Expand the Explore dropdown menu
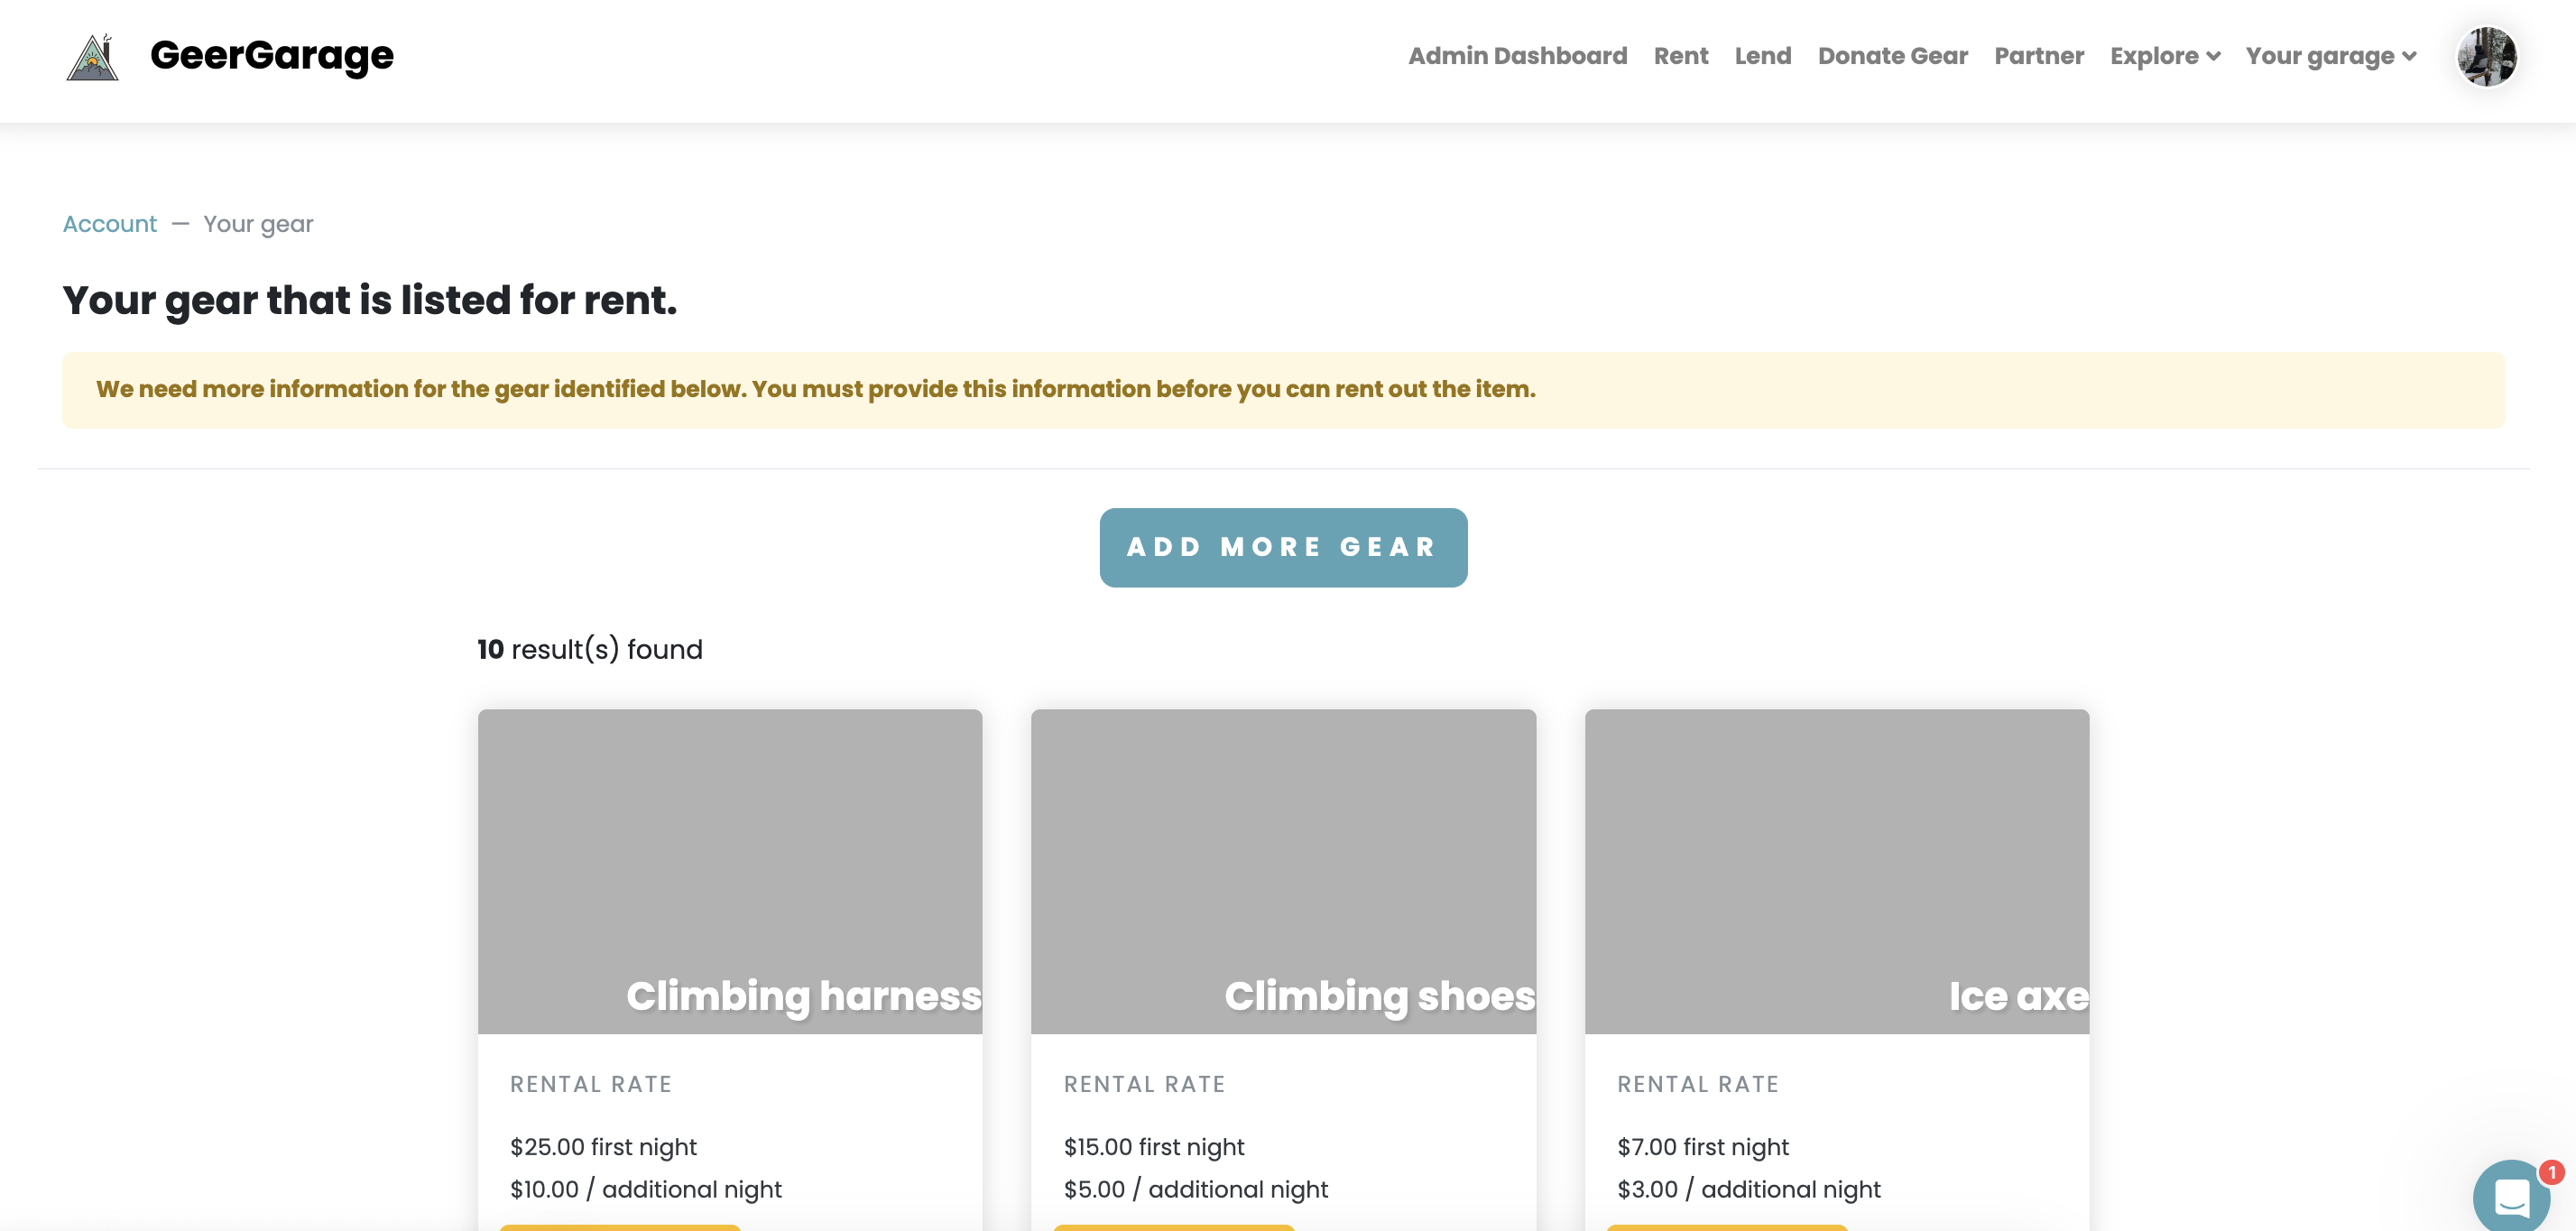 coord(2165,56)
